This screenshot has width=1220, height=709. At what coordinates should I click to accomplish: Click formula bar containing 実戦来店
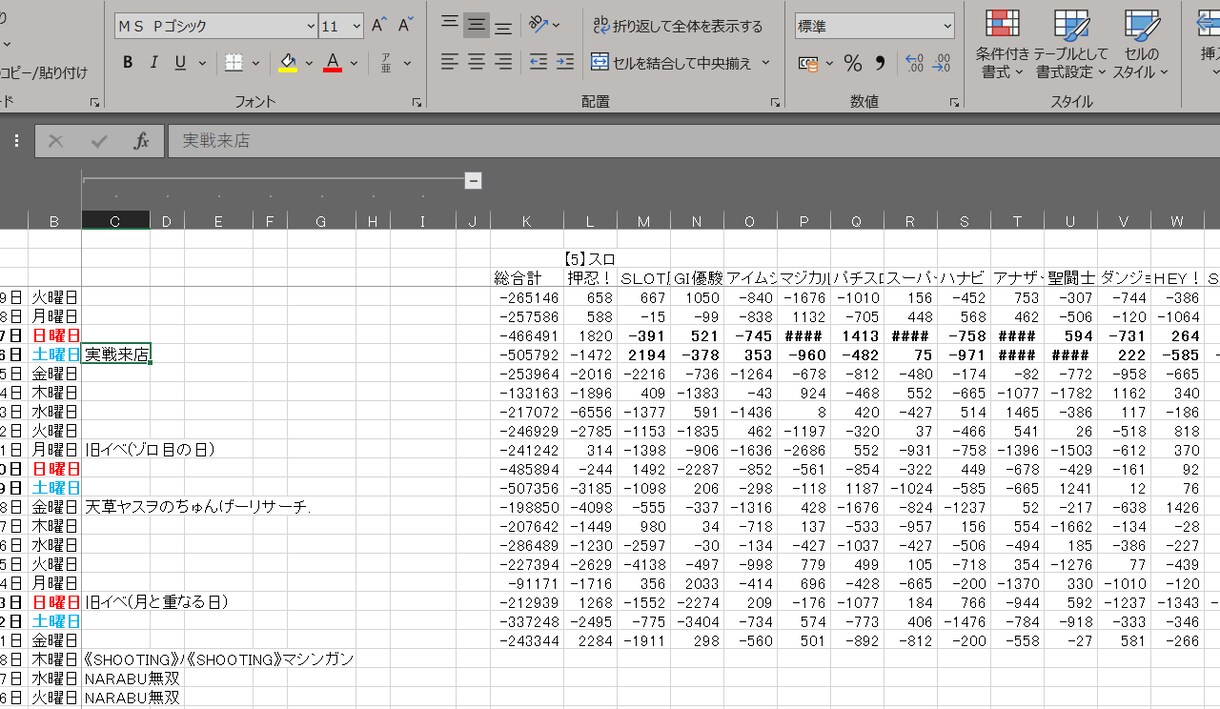[694, 141]
